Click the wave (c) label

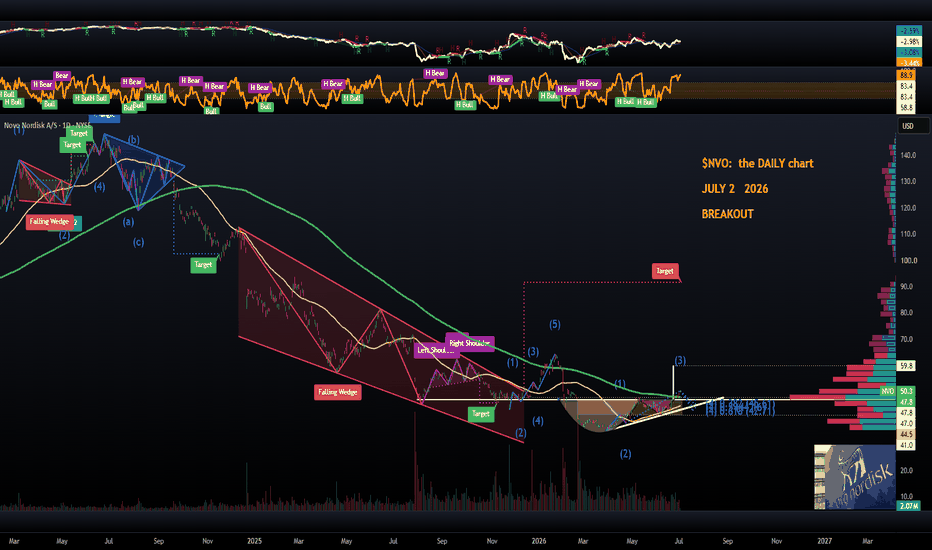138,242
